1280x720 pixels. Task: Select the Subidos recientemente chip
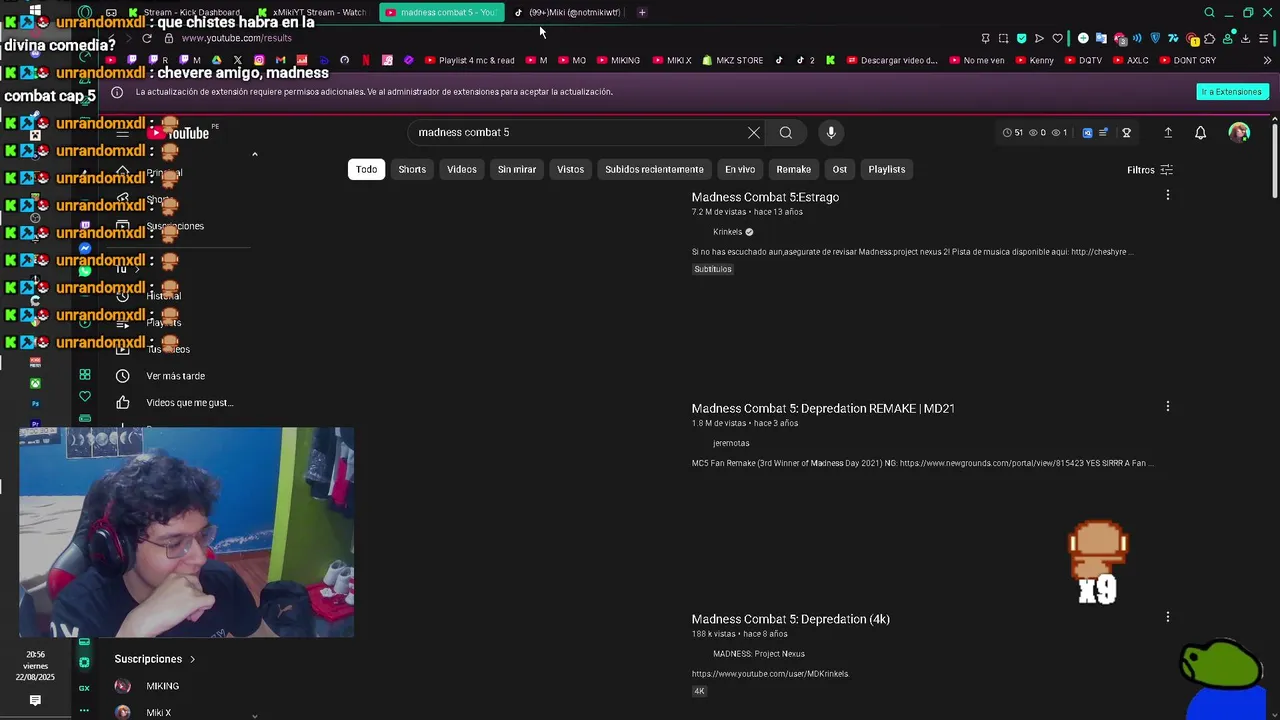point(654,169)
